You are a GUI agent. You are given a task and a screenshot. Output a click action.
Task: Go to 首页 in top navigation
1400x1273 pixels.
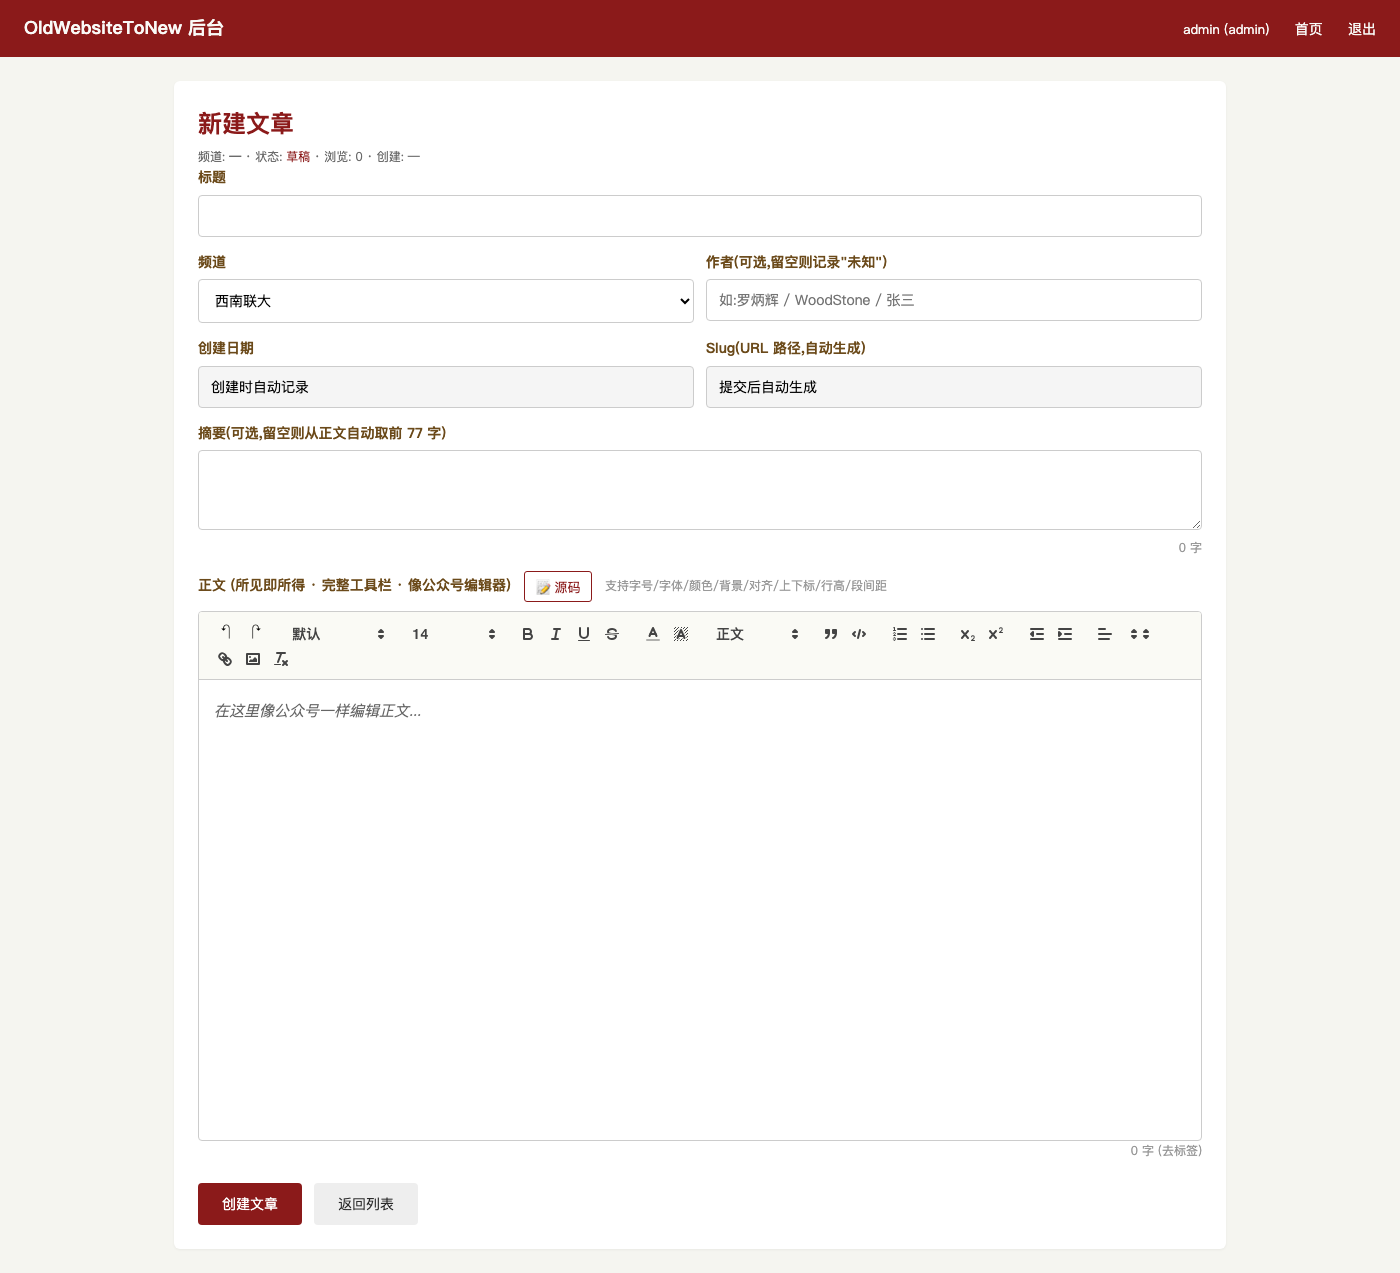[x=1308, y=29]
